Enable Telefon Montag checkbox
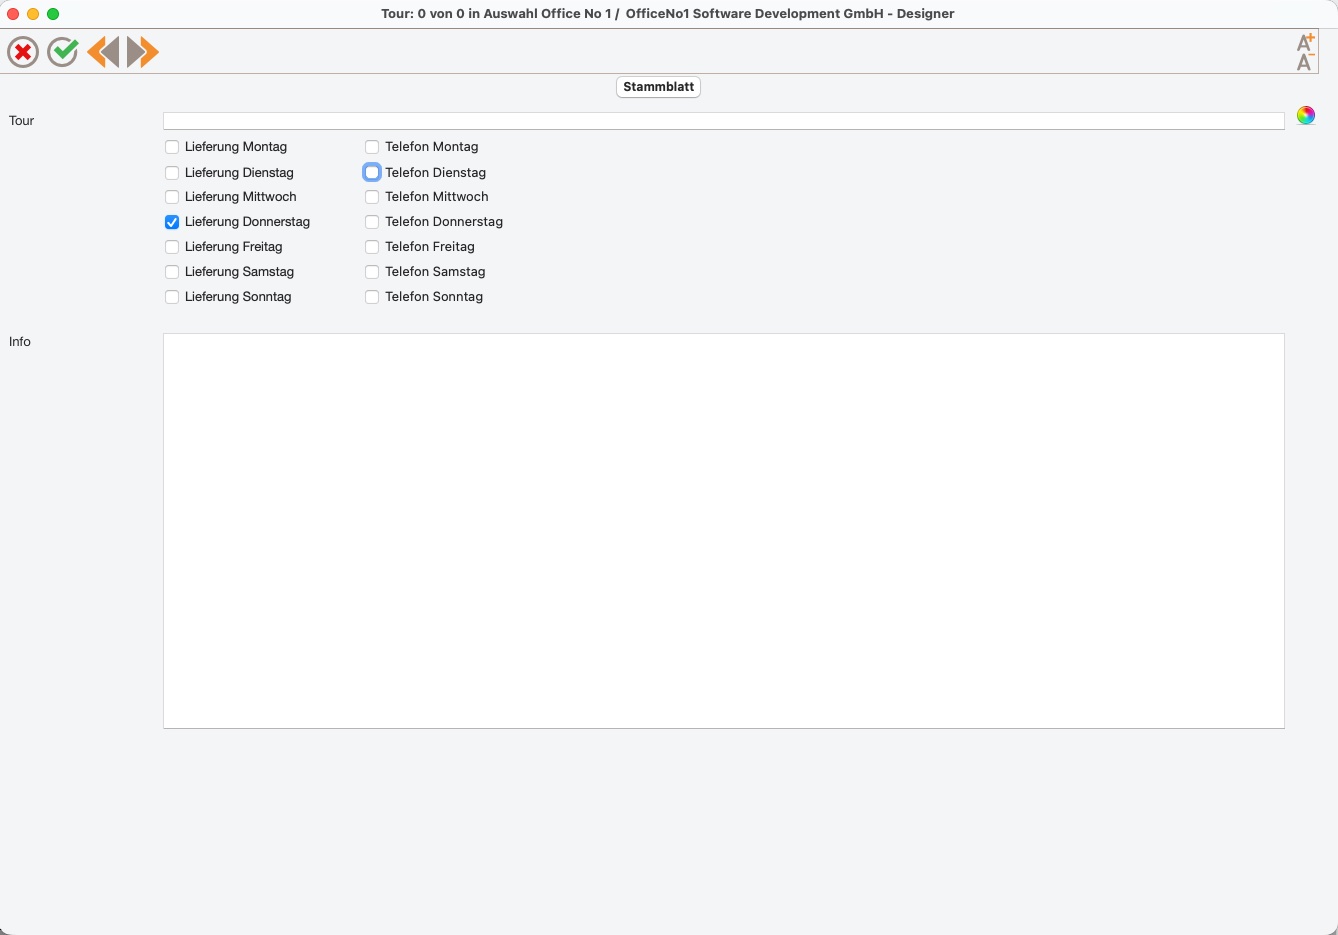The height and width of the screenshot is (935, 1338). coord(372,147)
